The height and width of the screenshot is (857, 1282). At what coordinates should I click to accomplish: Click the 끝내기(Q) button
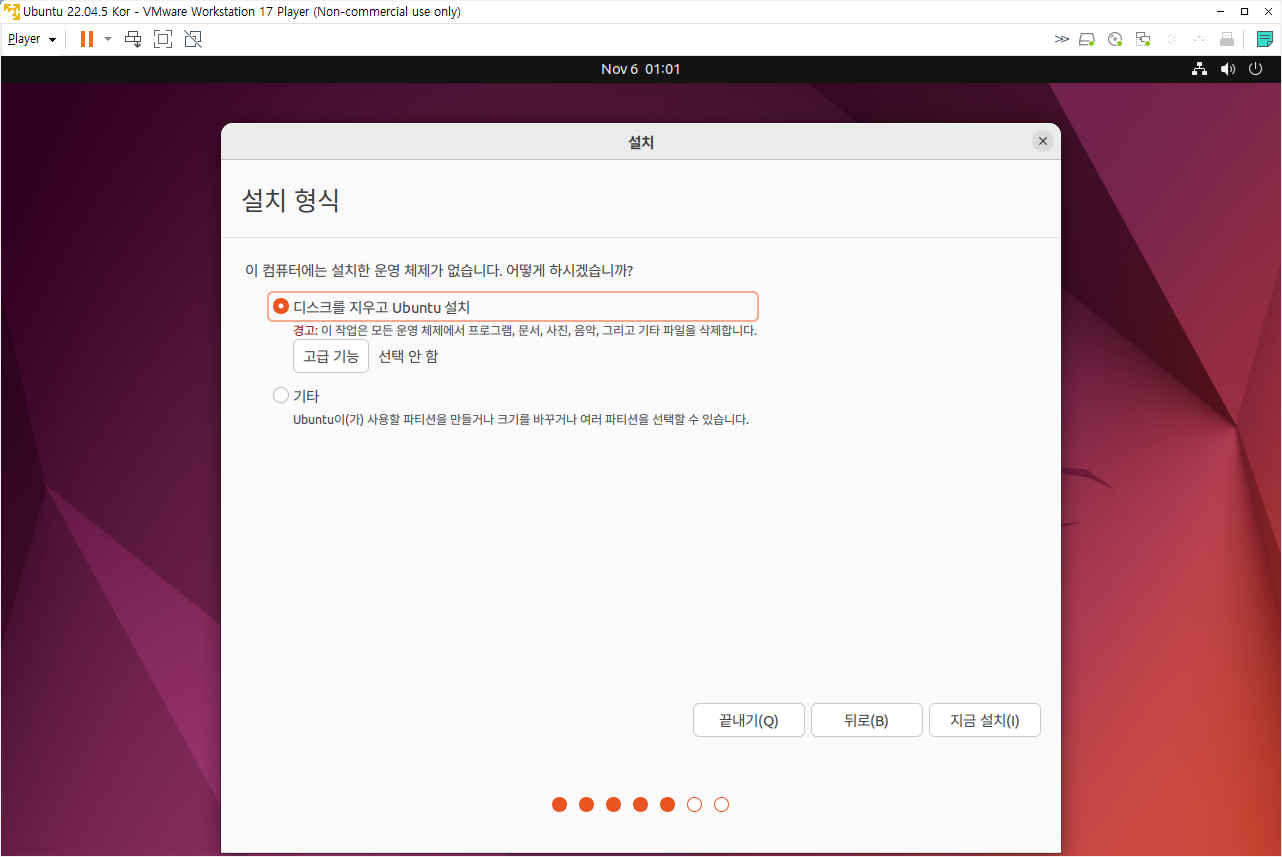(x=749, y=720)
